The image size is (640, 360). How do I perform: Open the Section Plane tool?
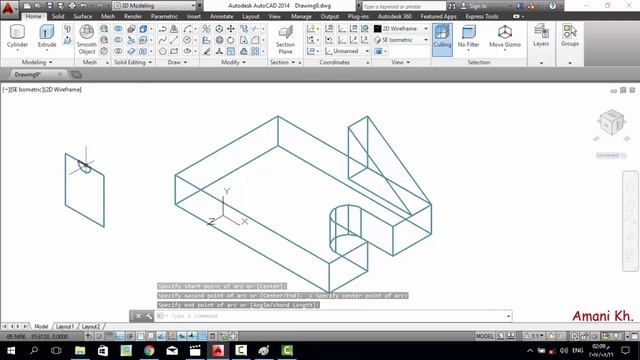(285, 39)
